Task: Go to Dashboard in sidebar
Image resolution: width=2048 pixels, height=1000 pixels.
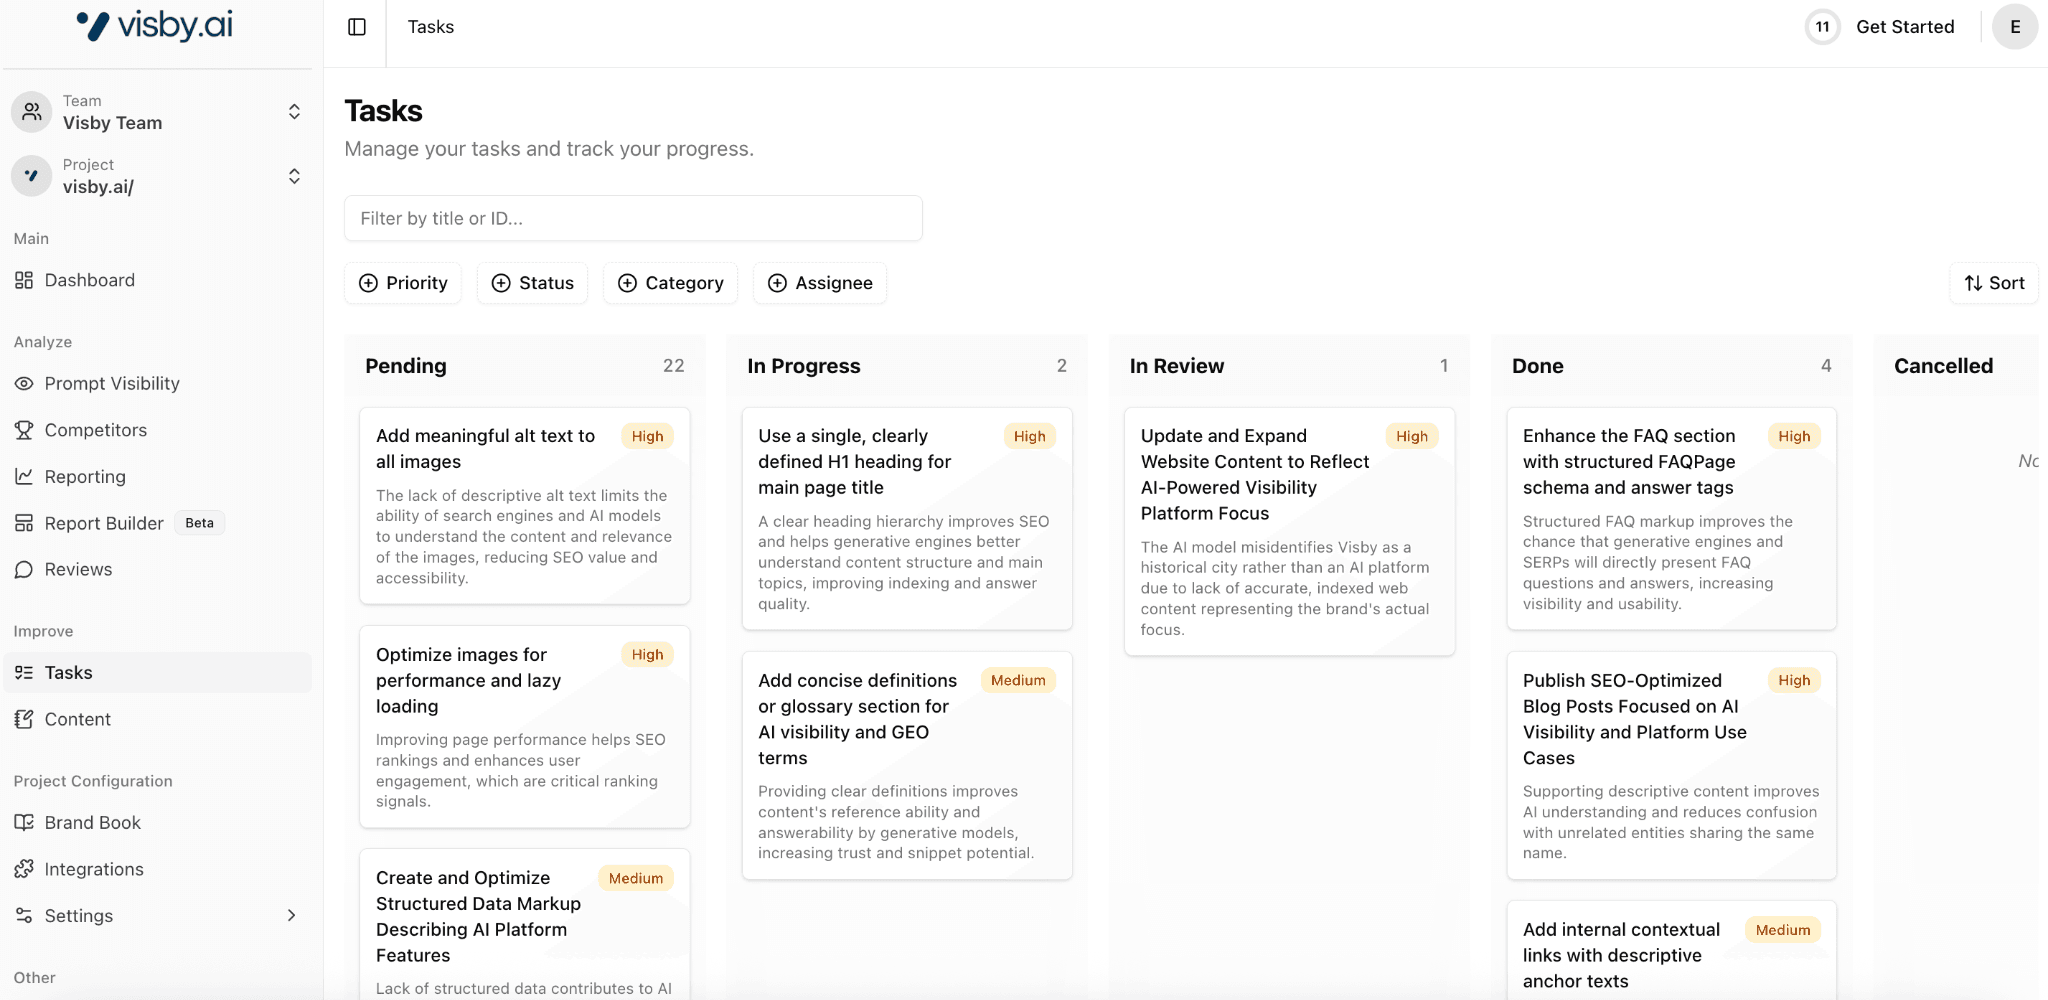Action: [158, 280]
